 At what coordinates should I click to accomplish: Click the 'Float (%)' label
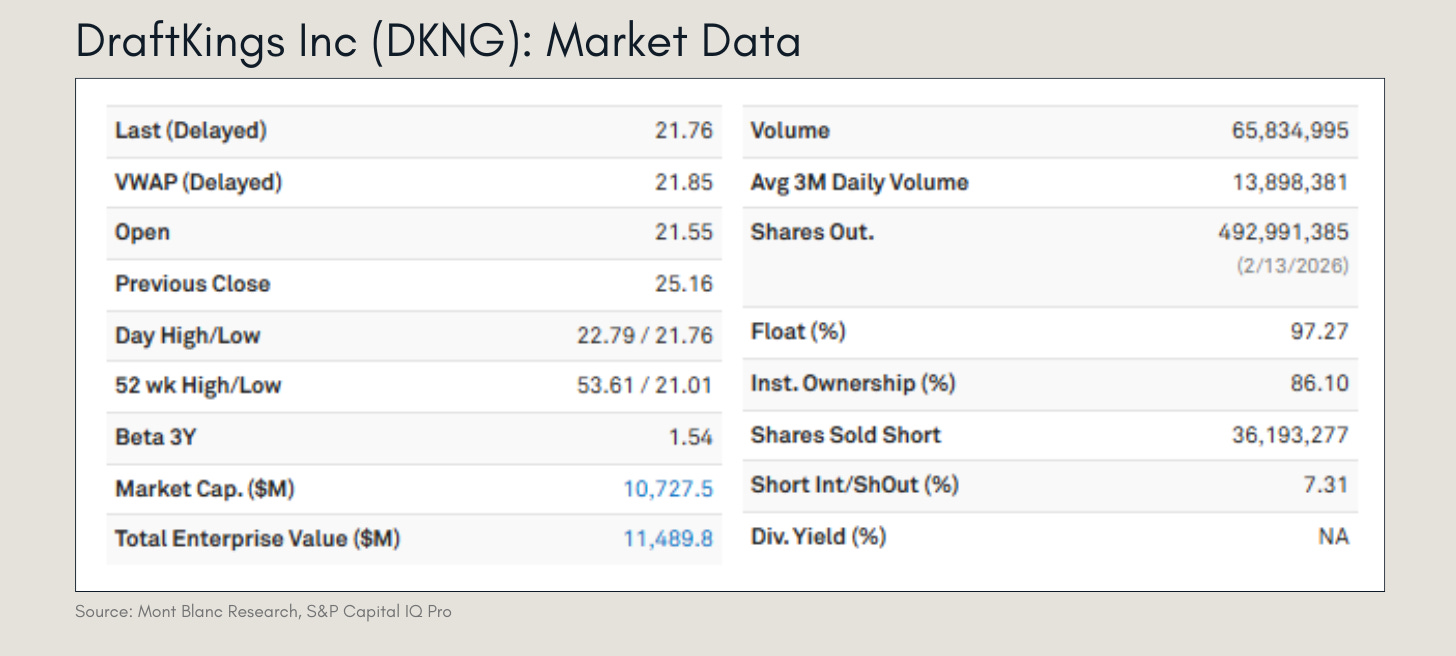click(x=798, y=331)
